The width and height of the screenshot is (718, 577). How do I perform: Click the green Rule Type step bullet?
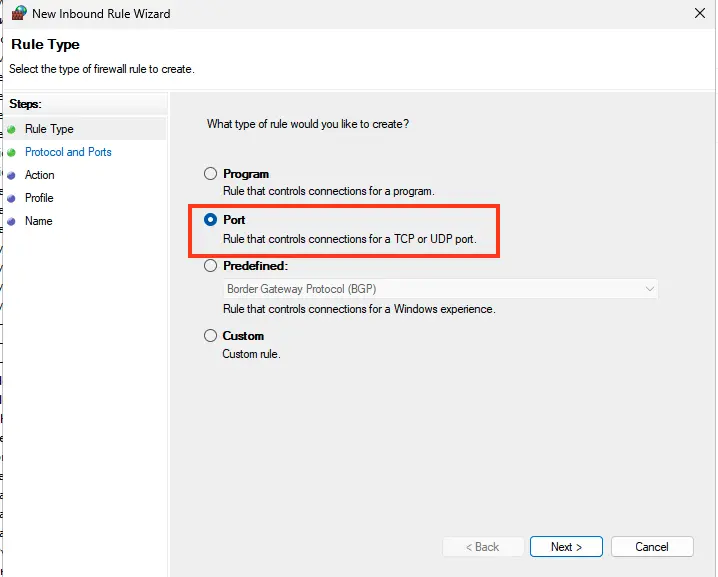[x=11, y=130]
